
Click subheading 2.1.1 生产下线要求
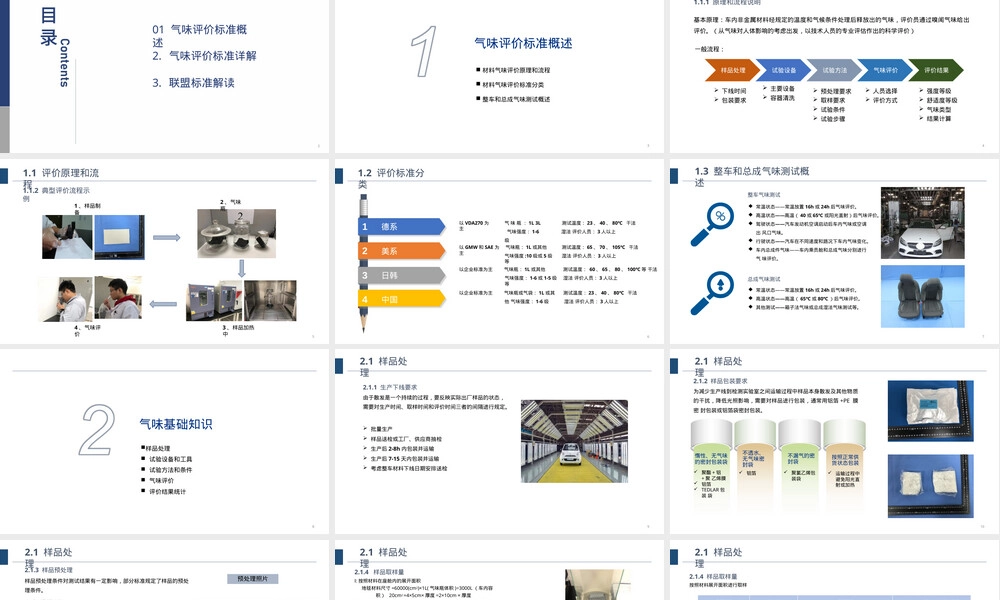click(x=390, y=387)
